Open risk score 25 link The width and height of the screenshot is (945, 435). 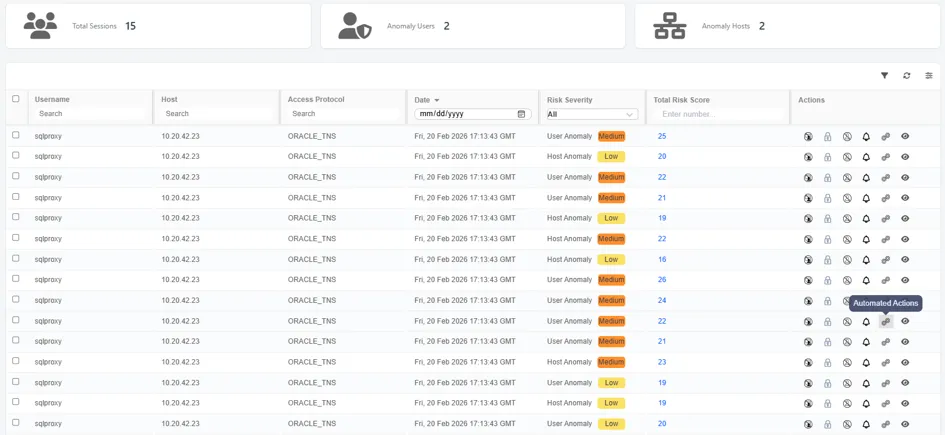pos(662,136)
